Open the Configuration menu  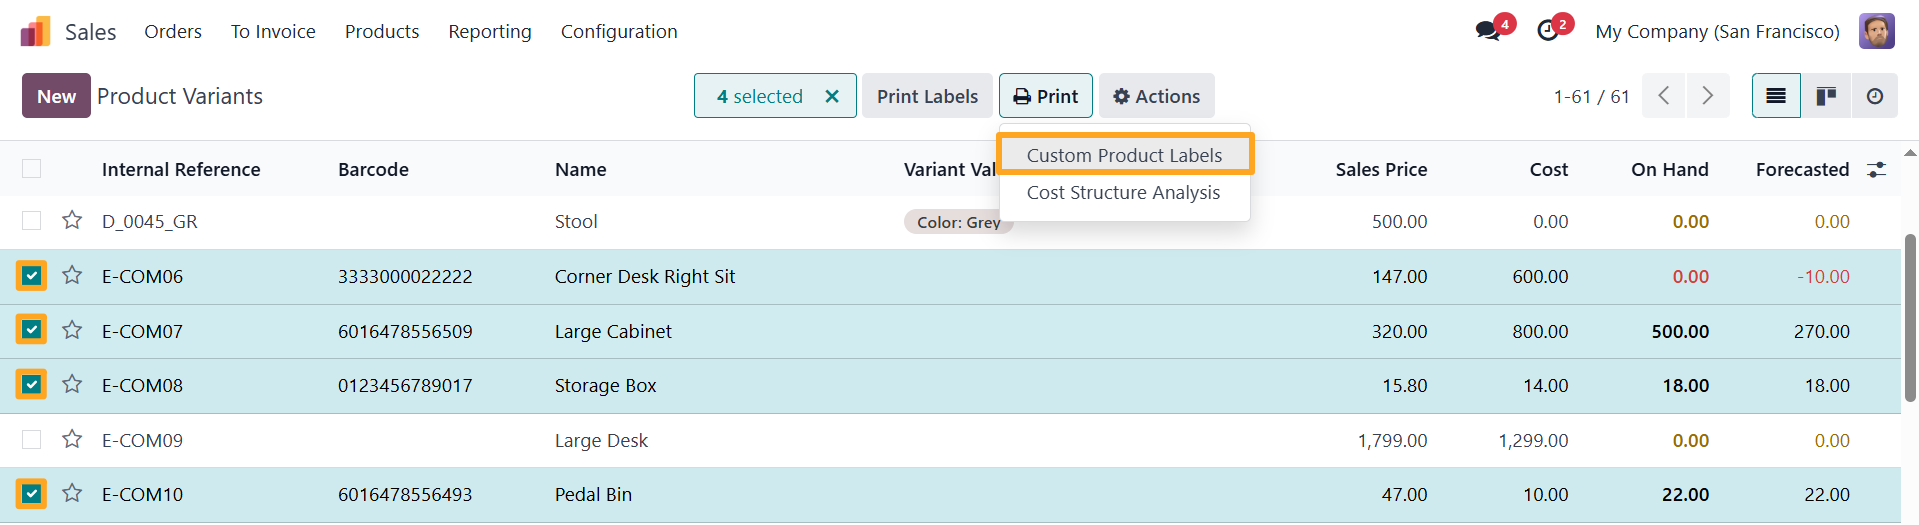pos(619,31)
